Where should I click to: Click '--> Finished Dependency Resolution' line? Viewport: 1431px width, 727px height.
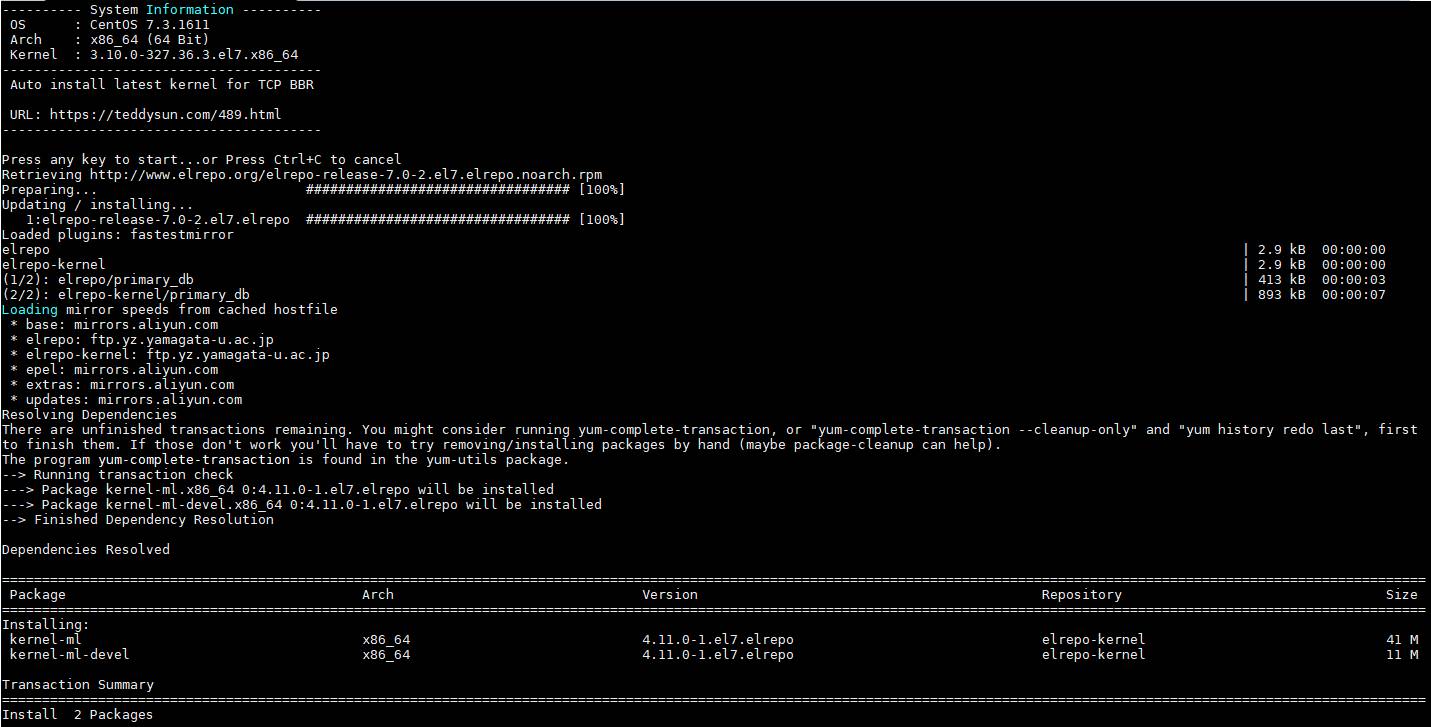pyautogui.click(x=138, y=520)
